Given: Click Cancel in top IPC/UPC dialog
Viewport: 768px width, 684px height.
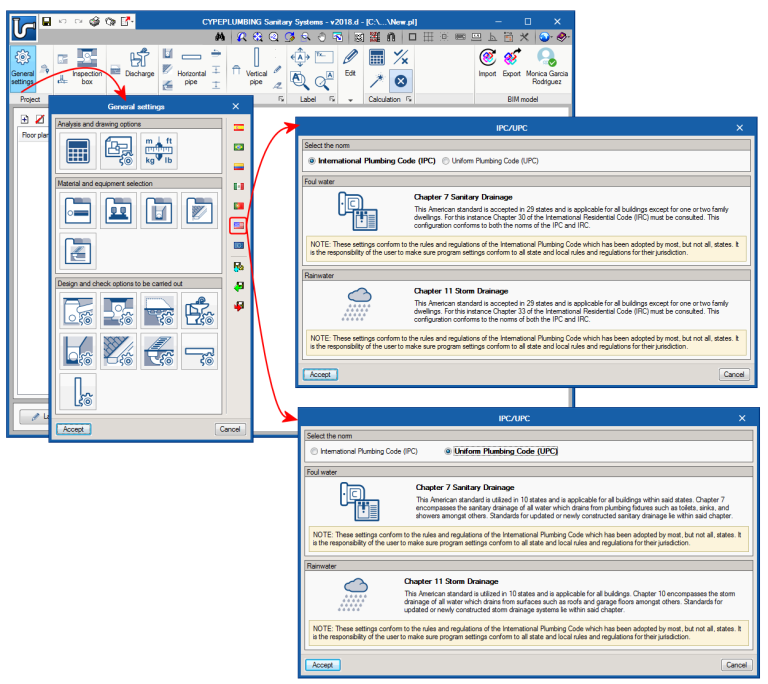Looking at the screenshot, I should [x=734, y=374].
